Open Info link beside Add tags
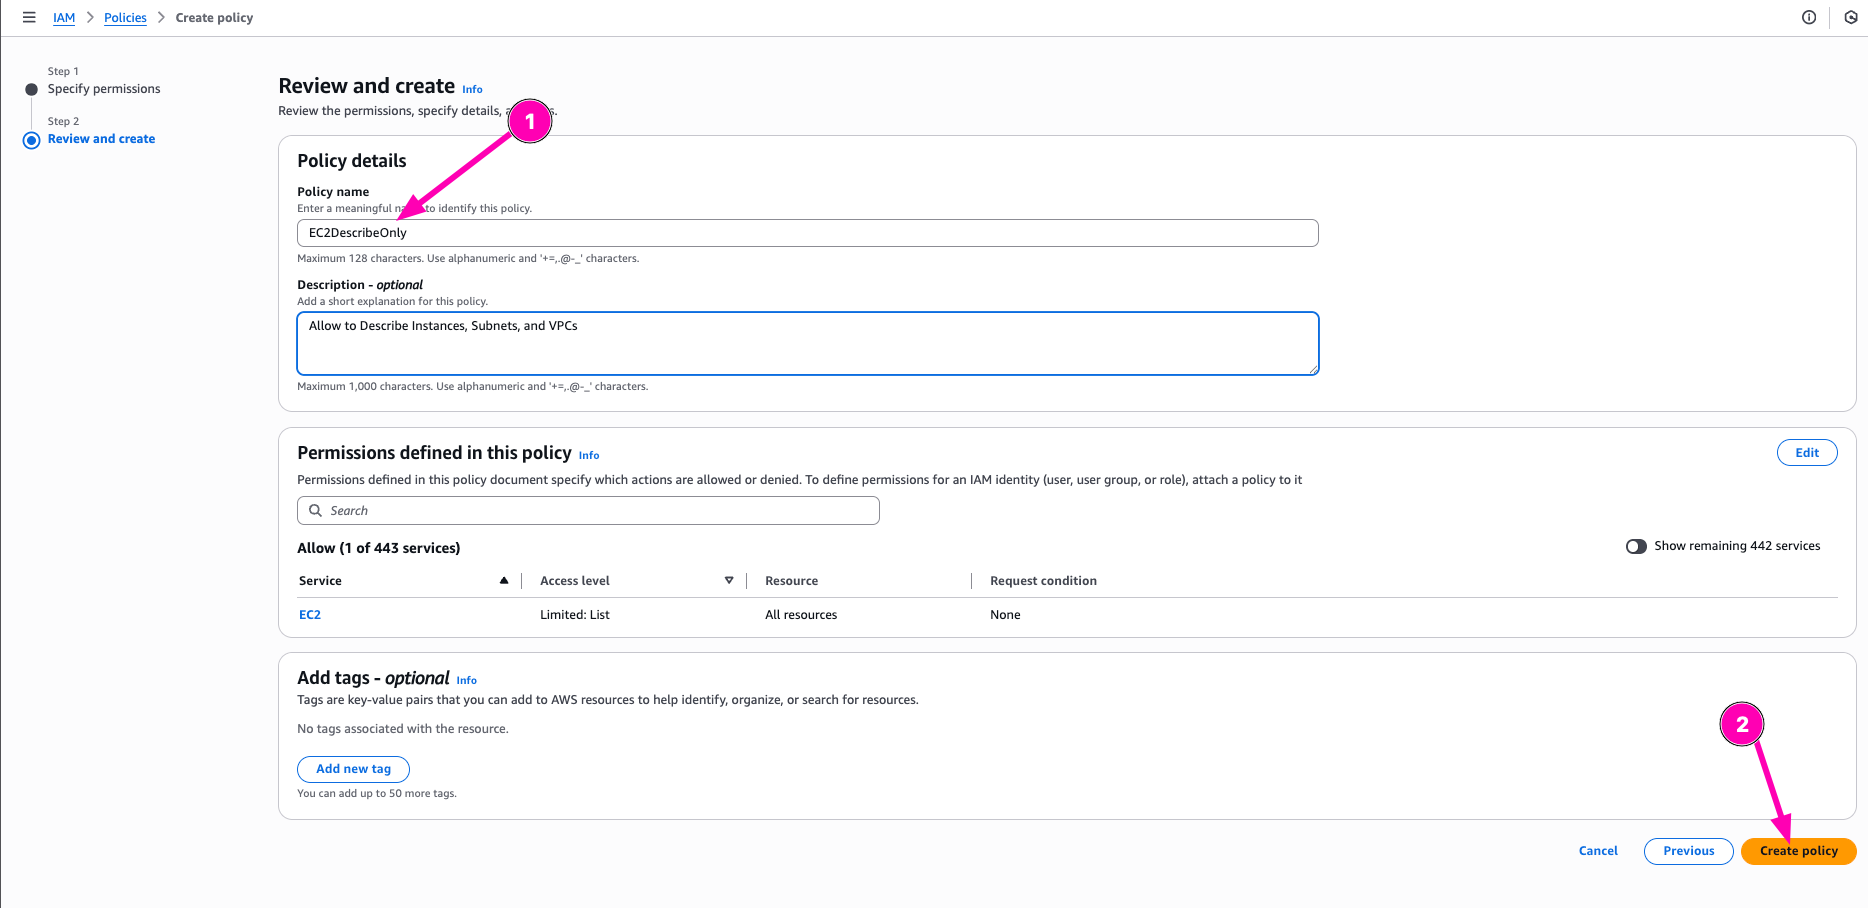The height and width of the screenshot is (908, 1868). (x=467, y=680)
